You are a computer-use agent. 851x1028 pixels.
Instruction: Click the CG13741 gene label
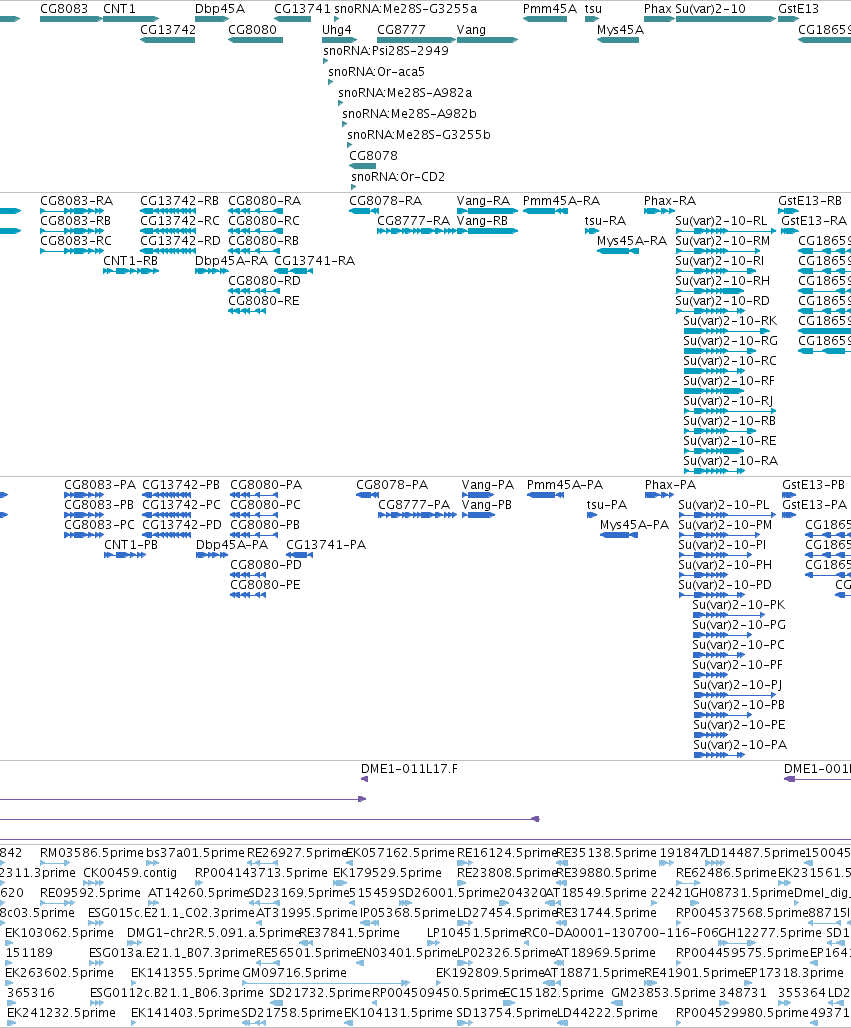302,9
